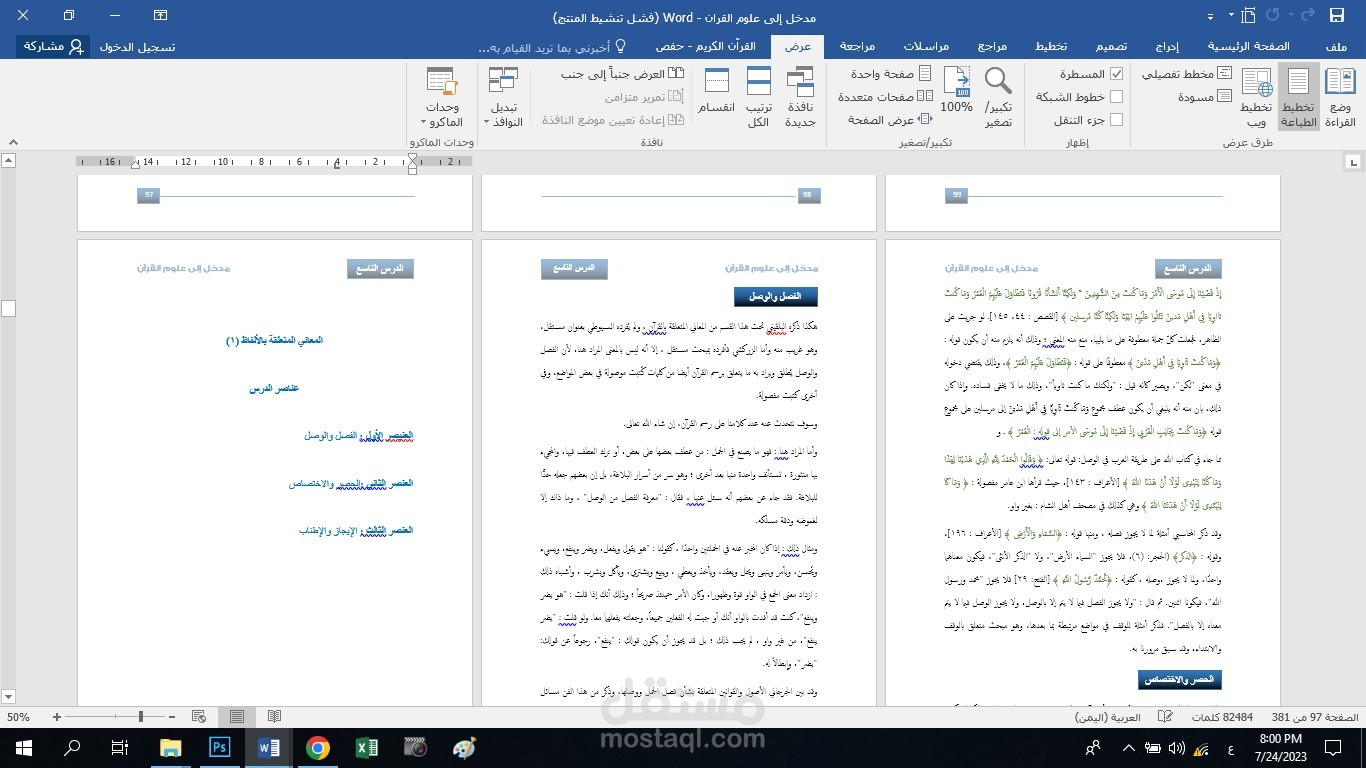Click language العربية (اليمن) in status bar
This screenshot has height=768, width=1366.
[1106, 717]
